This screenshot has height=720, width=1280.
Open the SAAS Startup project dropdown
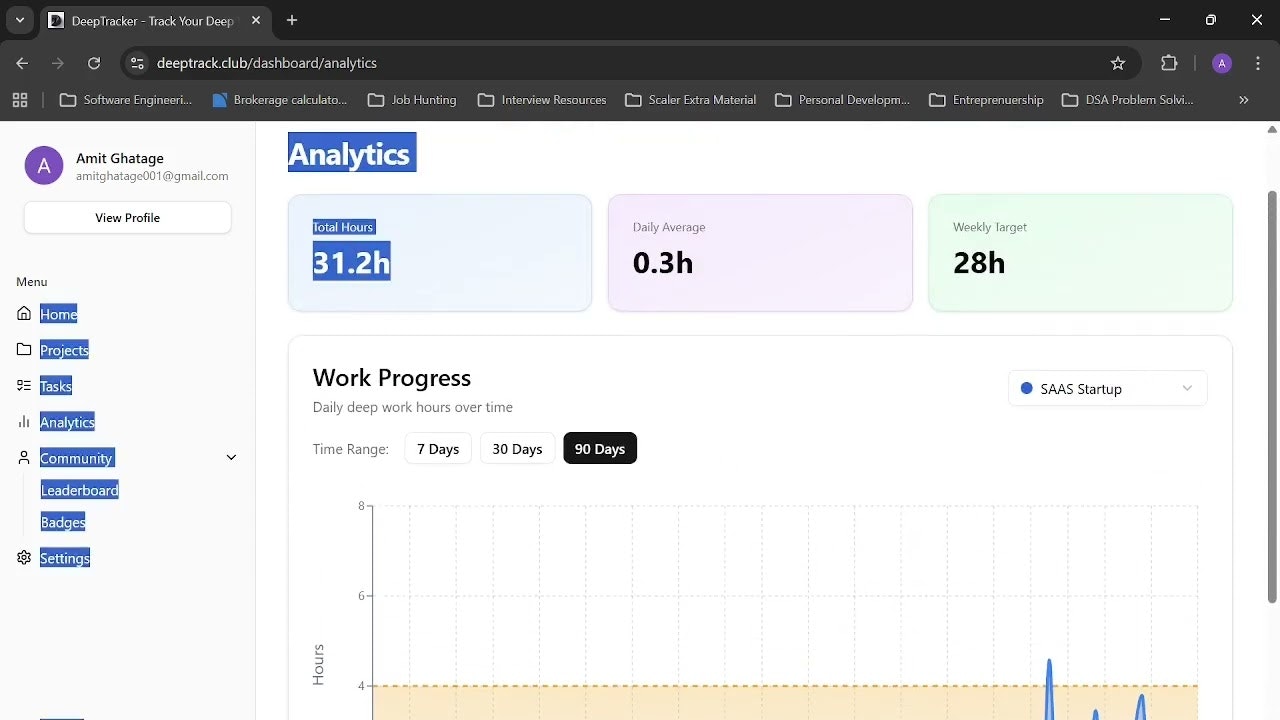point(1108,389)
